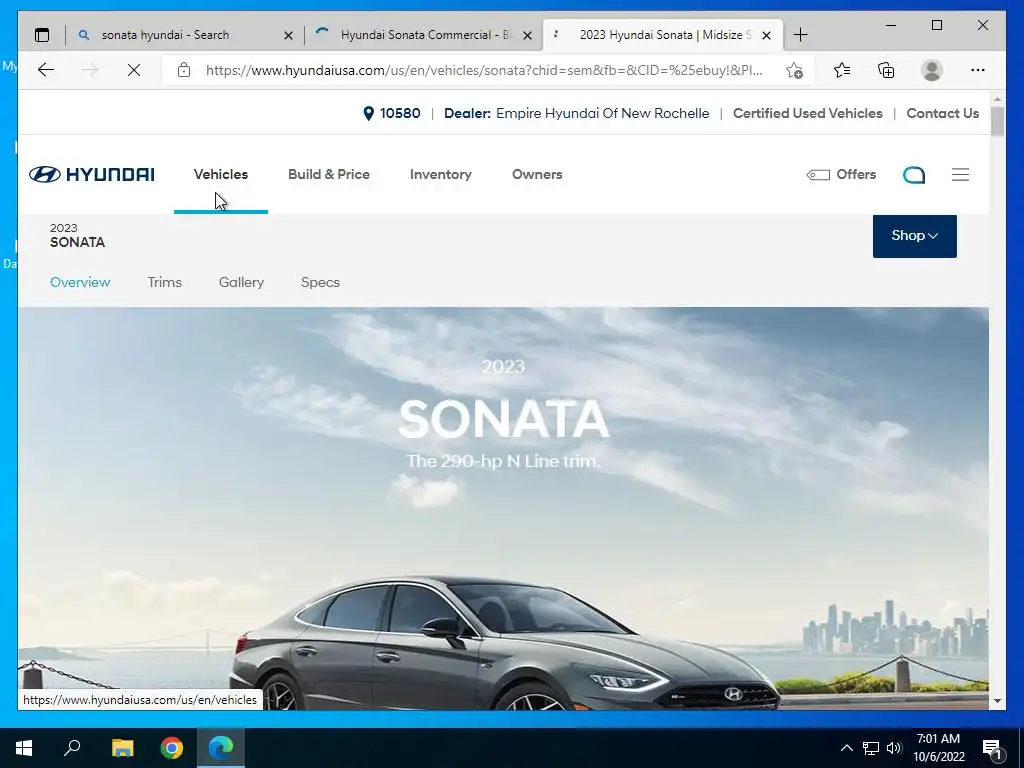
Task: Click the 10580 zip code
Action: click(x=400, y=114)
